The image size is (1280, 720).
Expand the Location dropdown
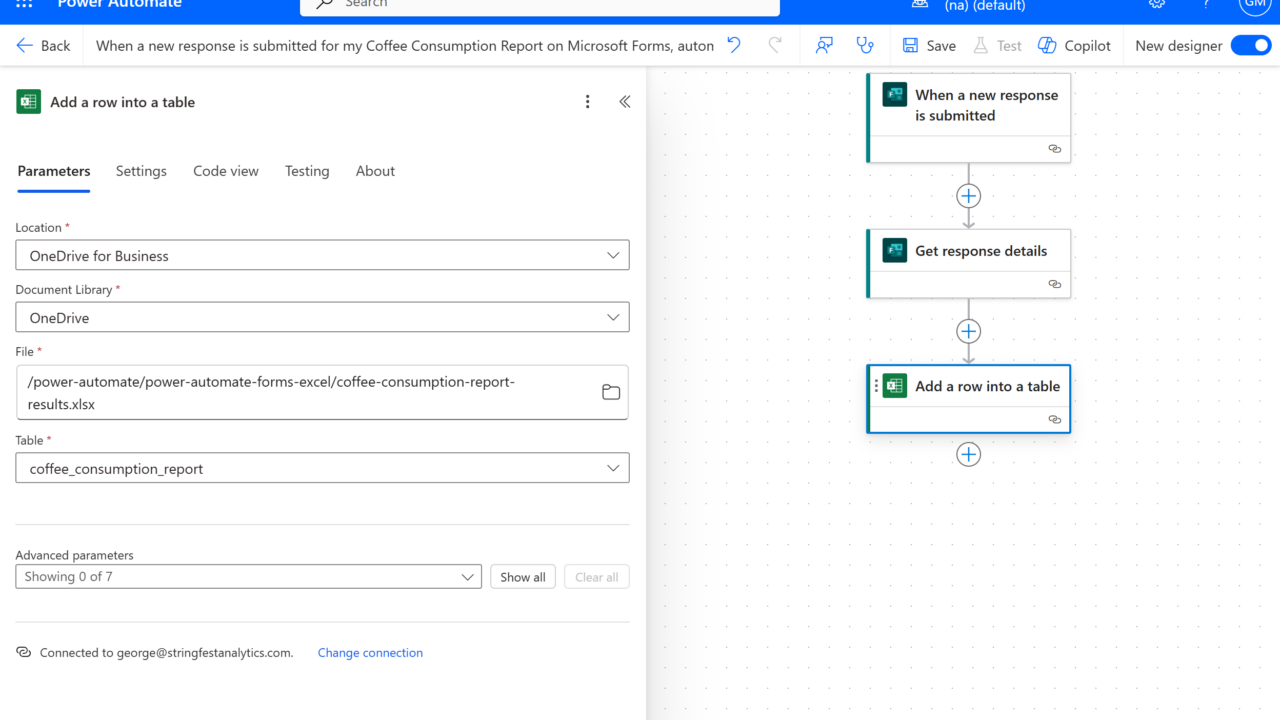(322, 256)
